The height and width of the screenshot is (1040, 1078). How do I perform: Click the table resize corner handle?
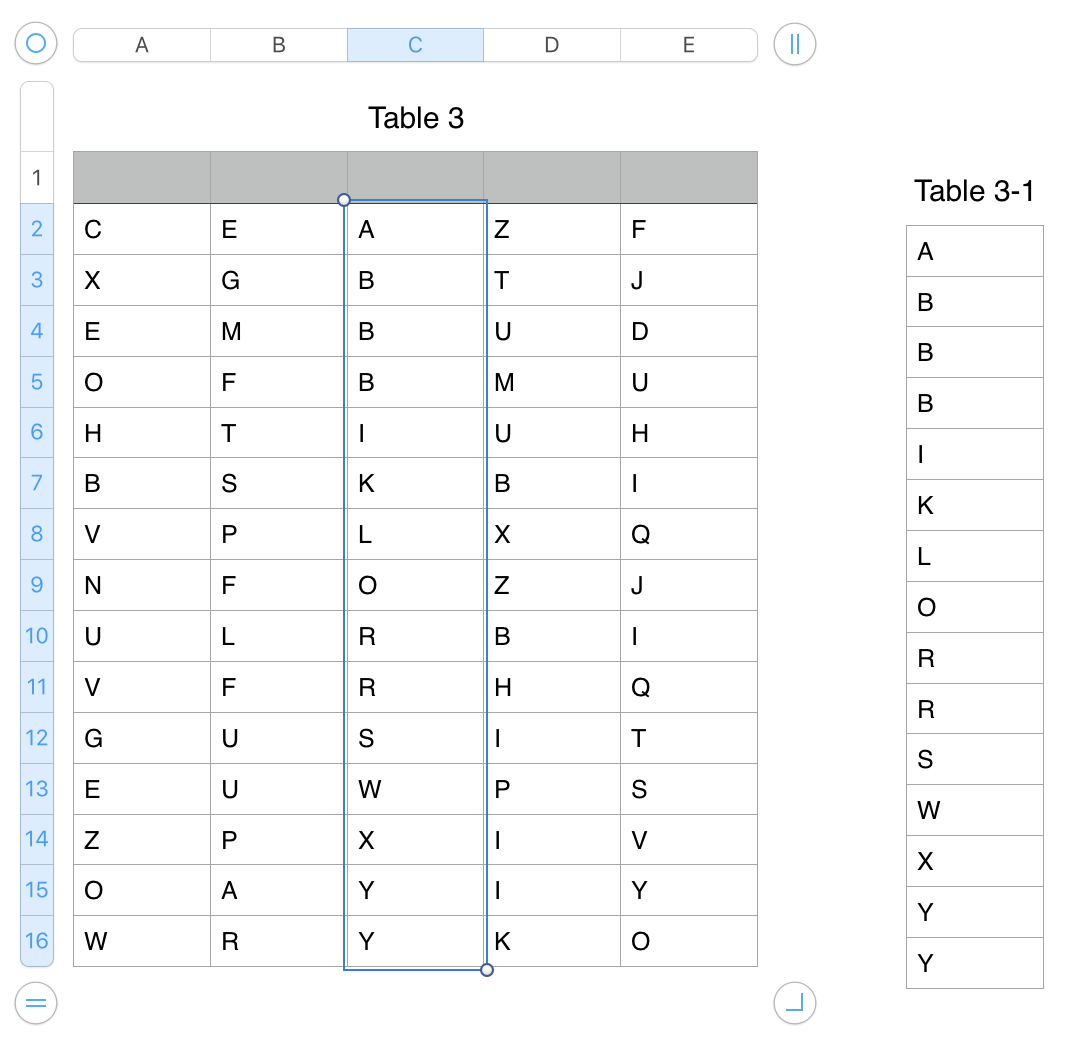tap(795, 1003)
